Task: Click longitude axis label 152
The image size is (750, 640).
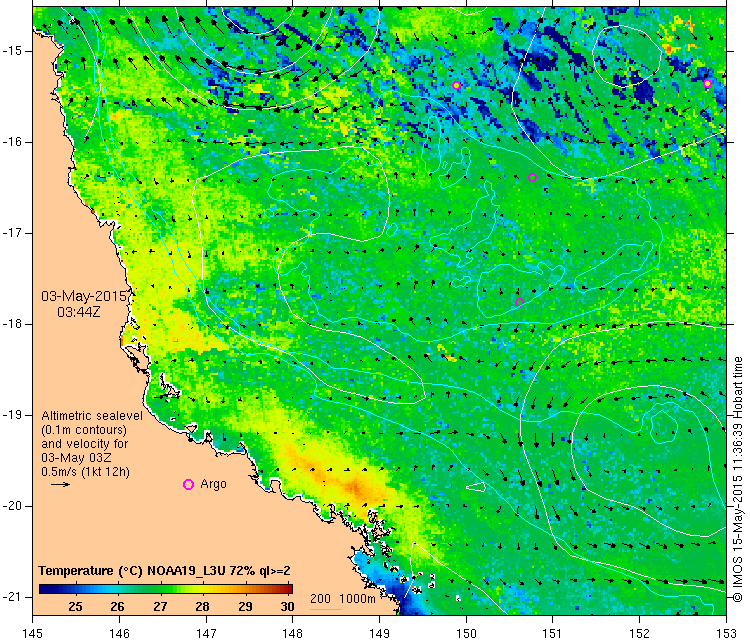Action: click(640, 633)
